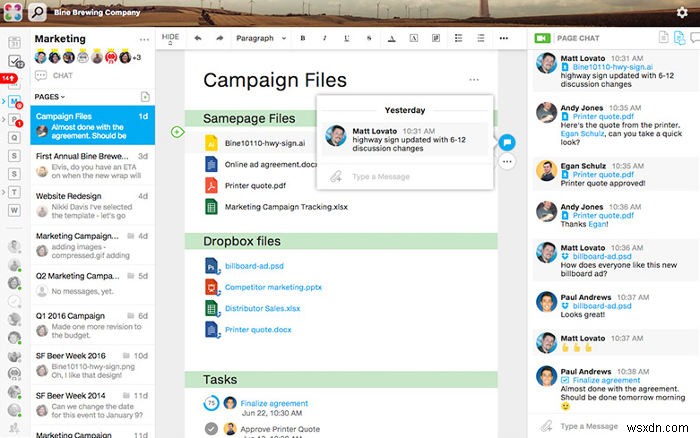The height and width of the screenshot is (438, 700).
Task: Open the 14 notifications red badge
Action: 8,78
